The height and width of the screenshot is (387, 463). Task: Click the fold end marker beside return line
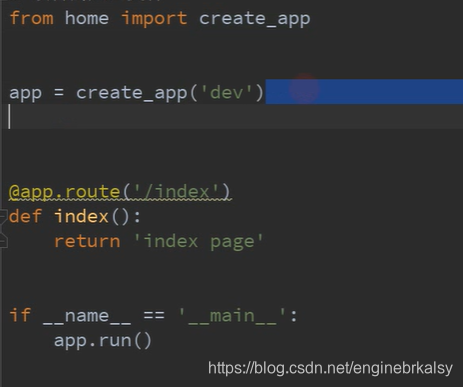click(3, 241)
